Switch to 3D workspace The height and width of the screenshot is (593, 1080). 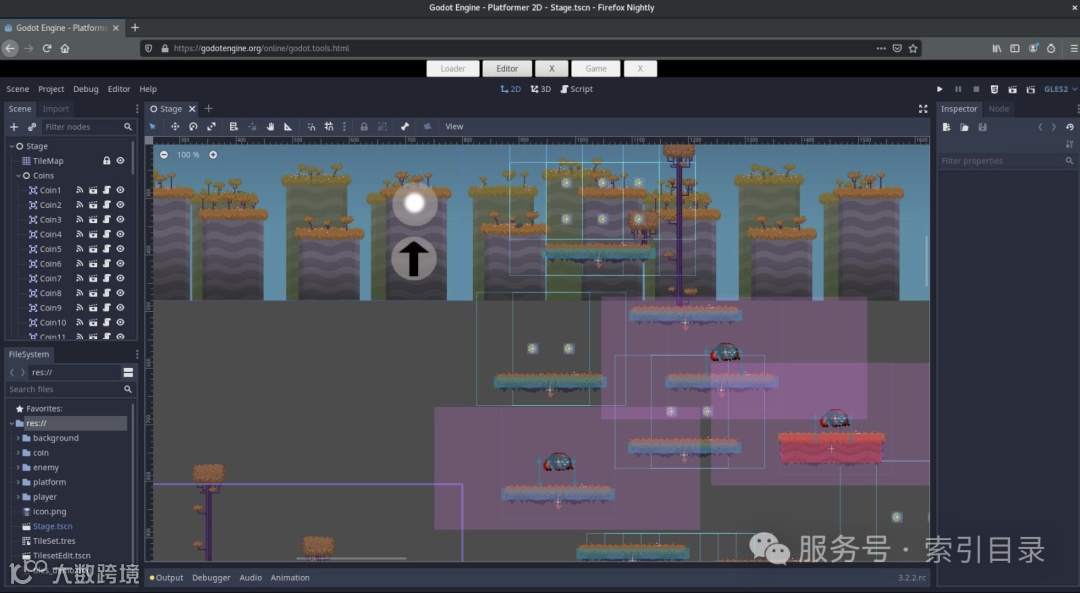click(541, 89)
